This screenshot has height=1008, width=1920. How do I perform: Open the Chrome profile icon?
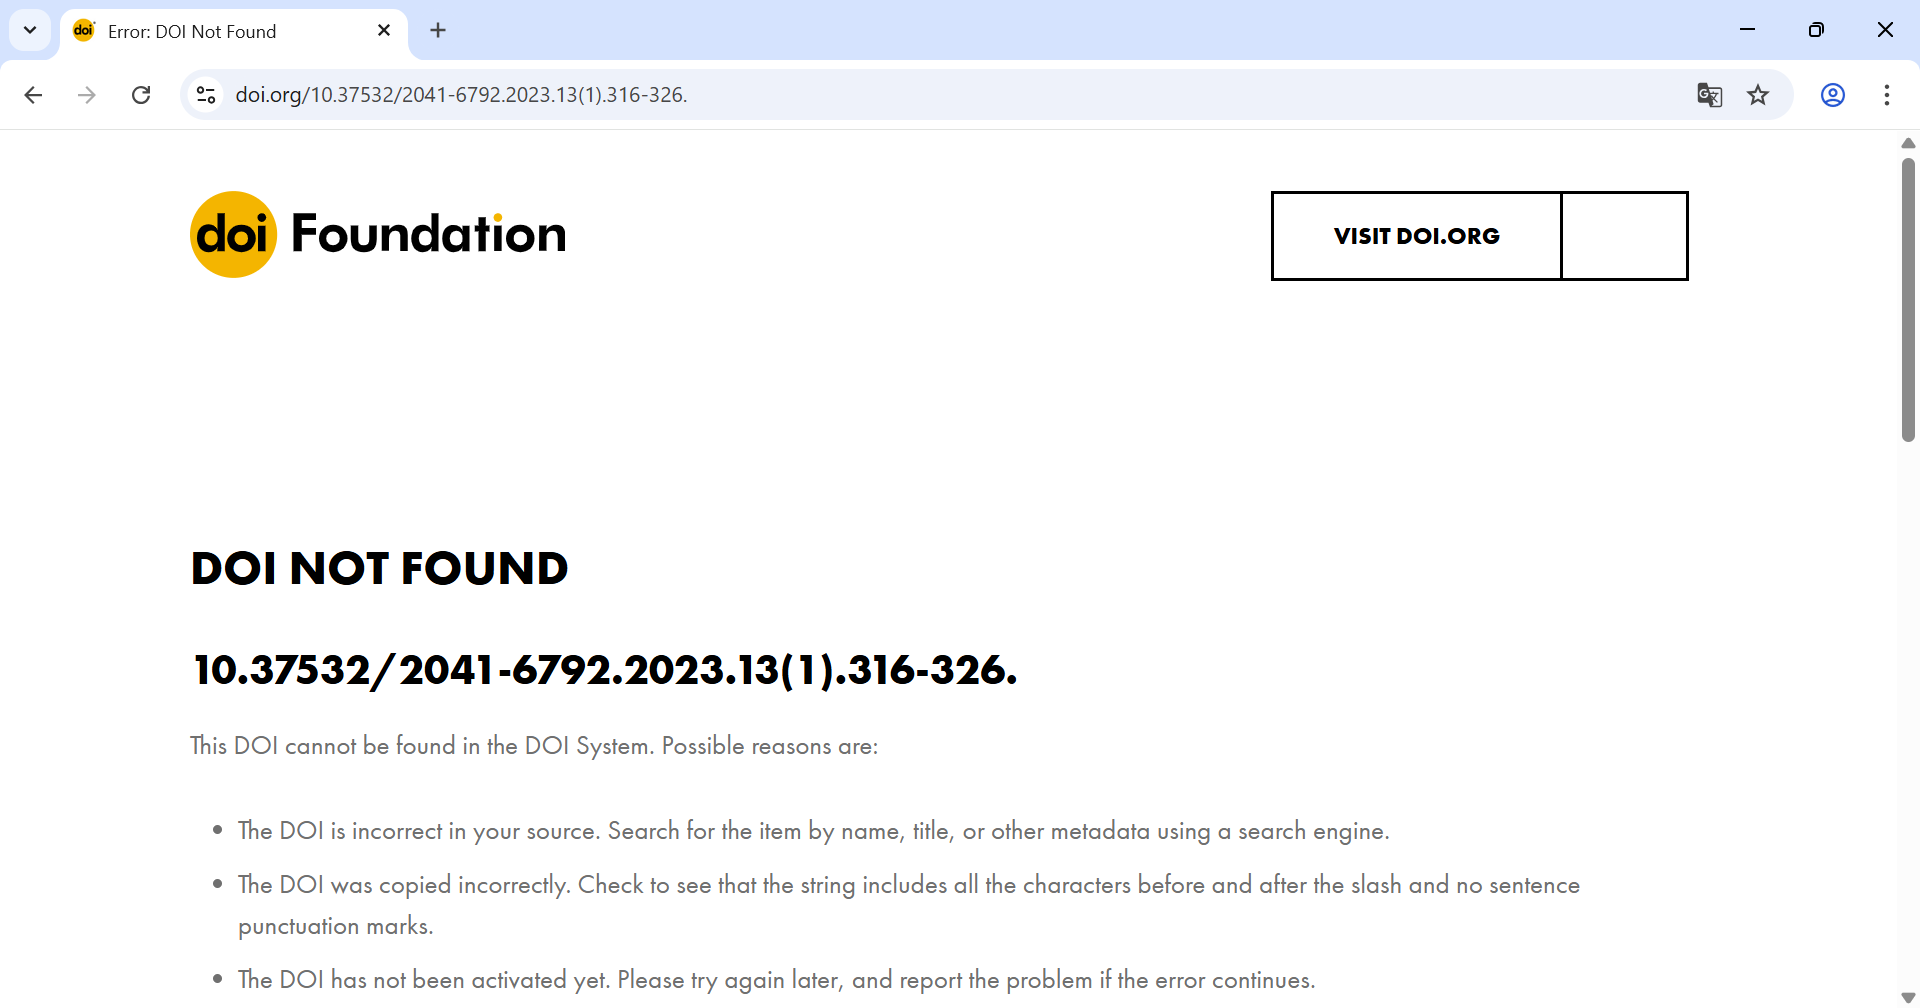point(1832,95)
